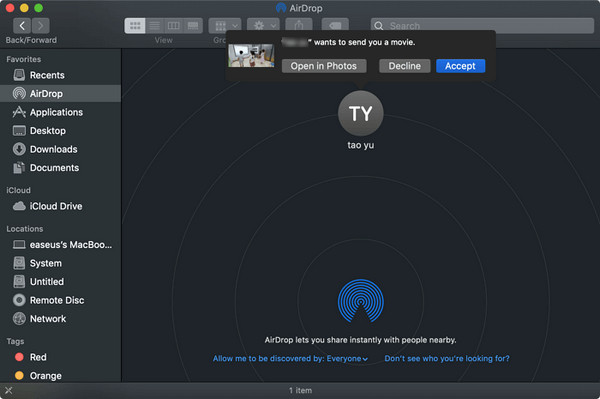Image resolution: width=600 pixels, height=399 pixels.
Task: Open iCloud Drive in sidebar
Action: tap(60, 206)
